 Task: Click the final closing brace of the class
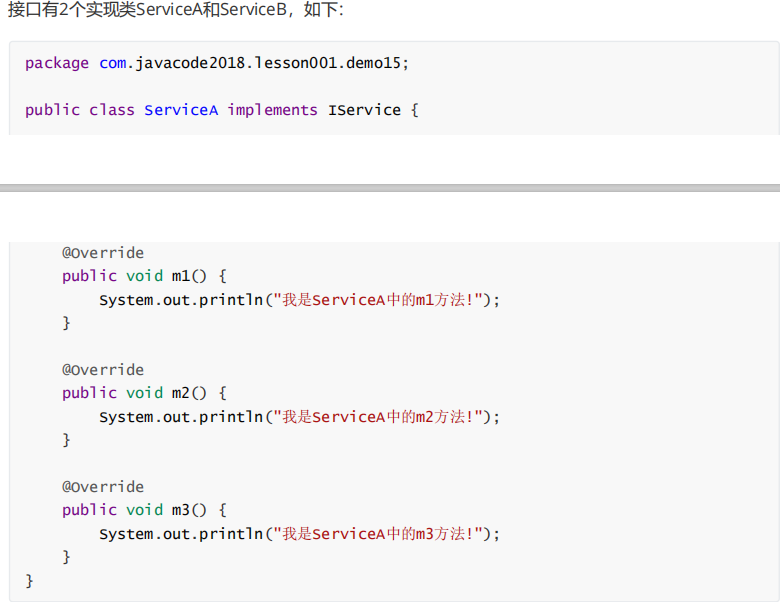pos(30,580)
